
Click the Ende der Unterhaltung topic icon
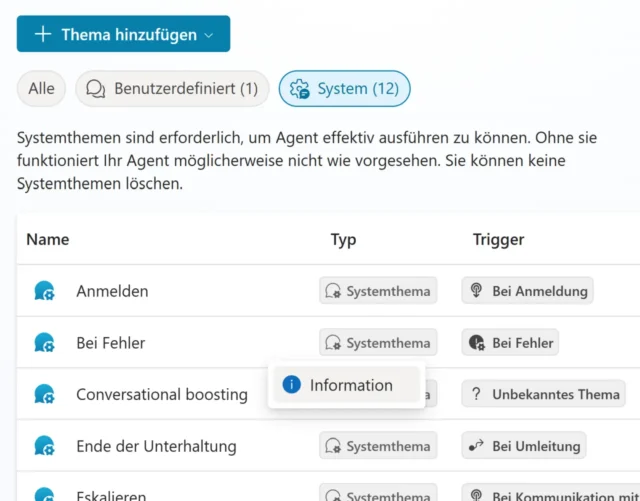point(44,445)
